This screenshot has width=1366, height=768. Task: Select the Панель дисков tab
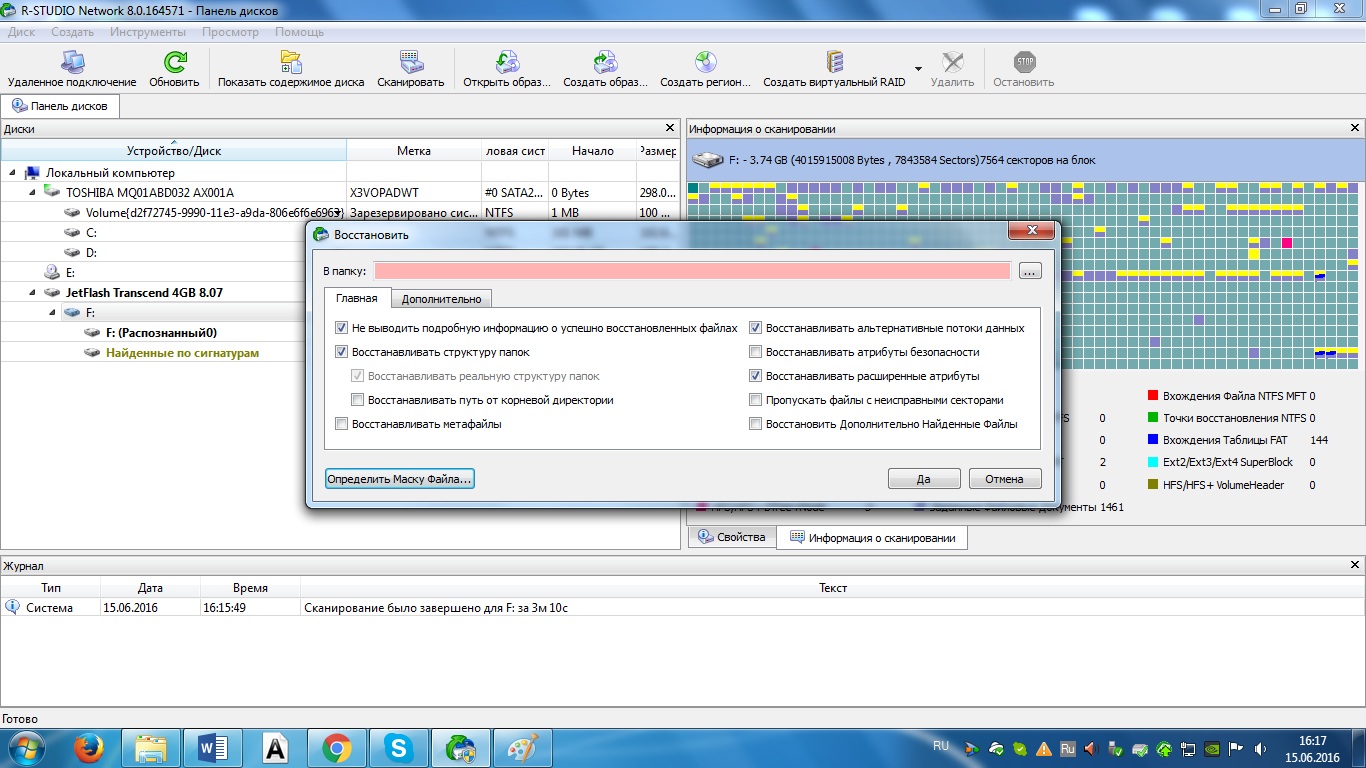[61, 105]
